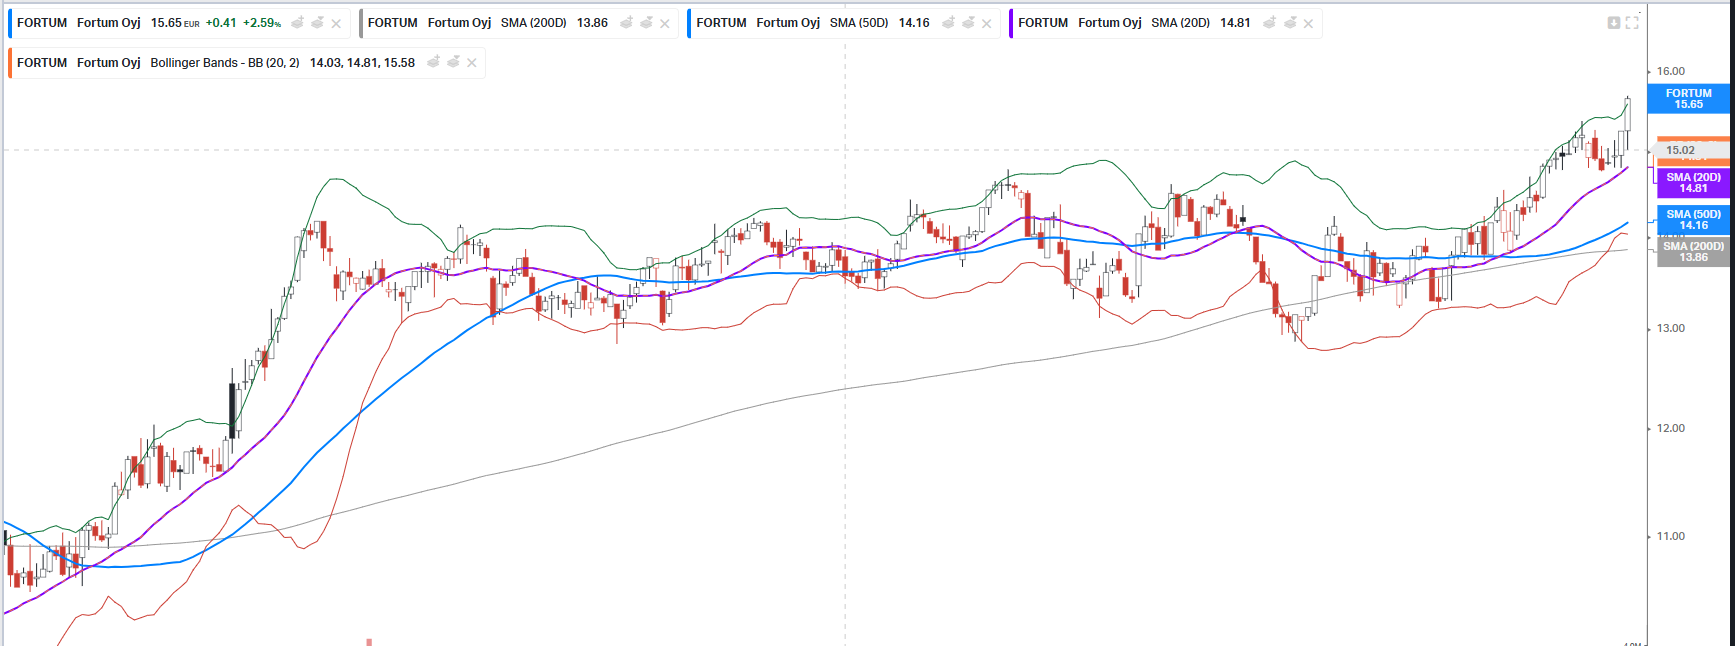Toggle fullscreen chart view
Screen dimensions: 1735x646
[1632, 23]
